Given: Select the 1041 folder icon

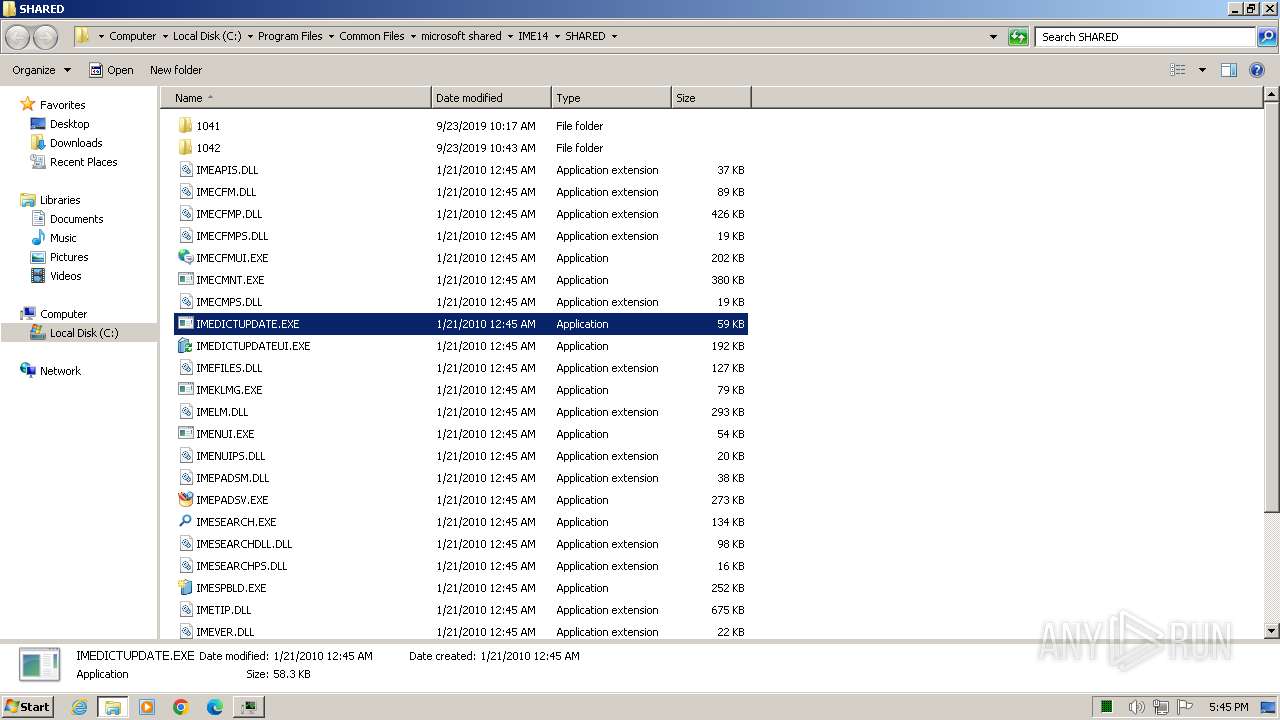Looking at the screenshot, I should tap(185, 126).
